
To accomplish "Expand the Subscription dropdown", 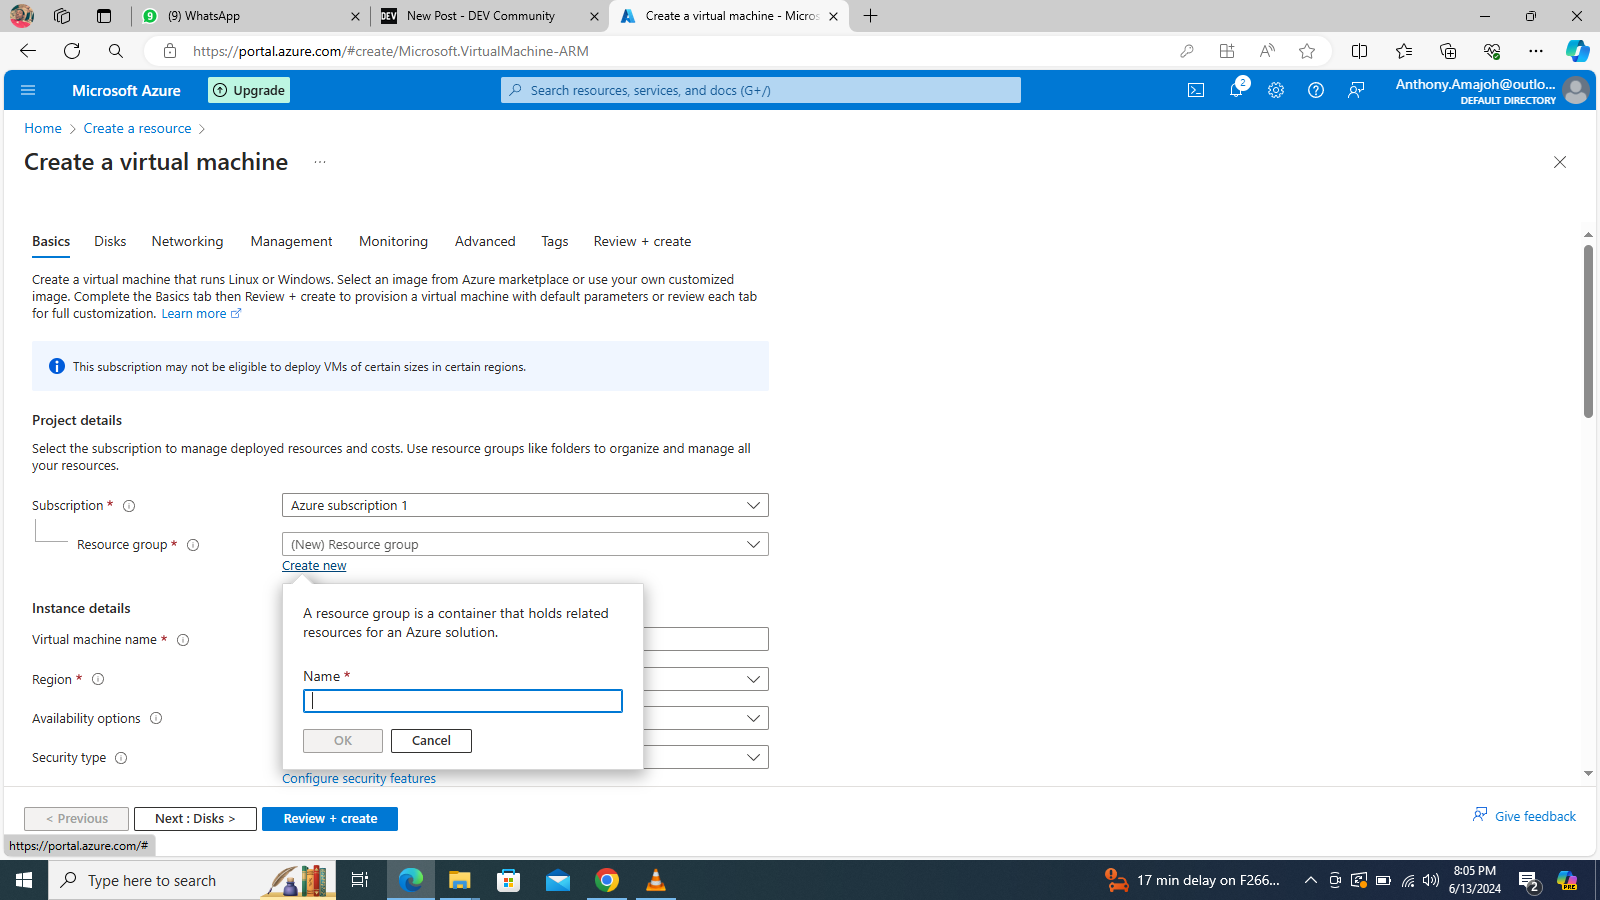I will (525, 505).
